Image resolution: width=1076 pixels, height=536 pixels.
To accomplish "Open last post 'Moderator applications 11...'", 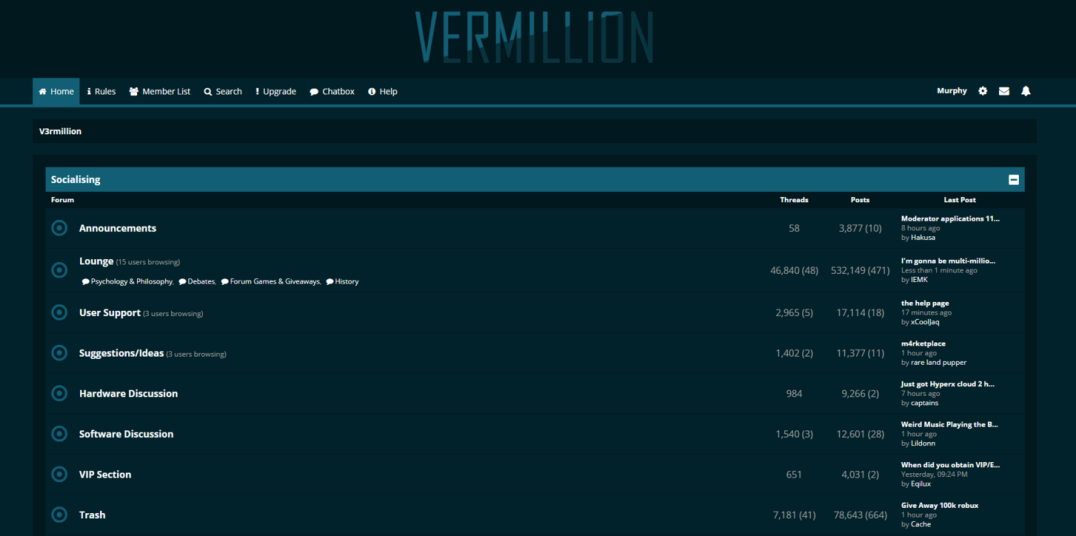I will pos(950,218).
